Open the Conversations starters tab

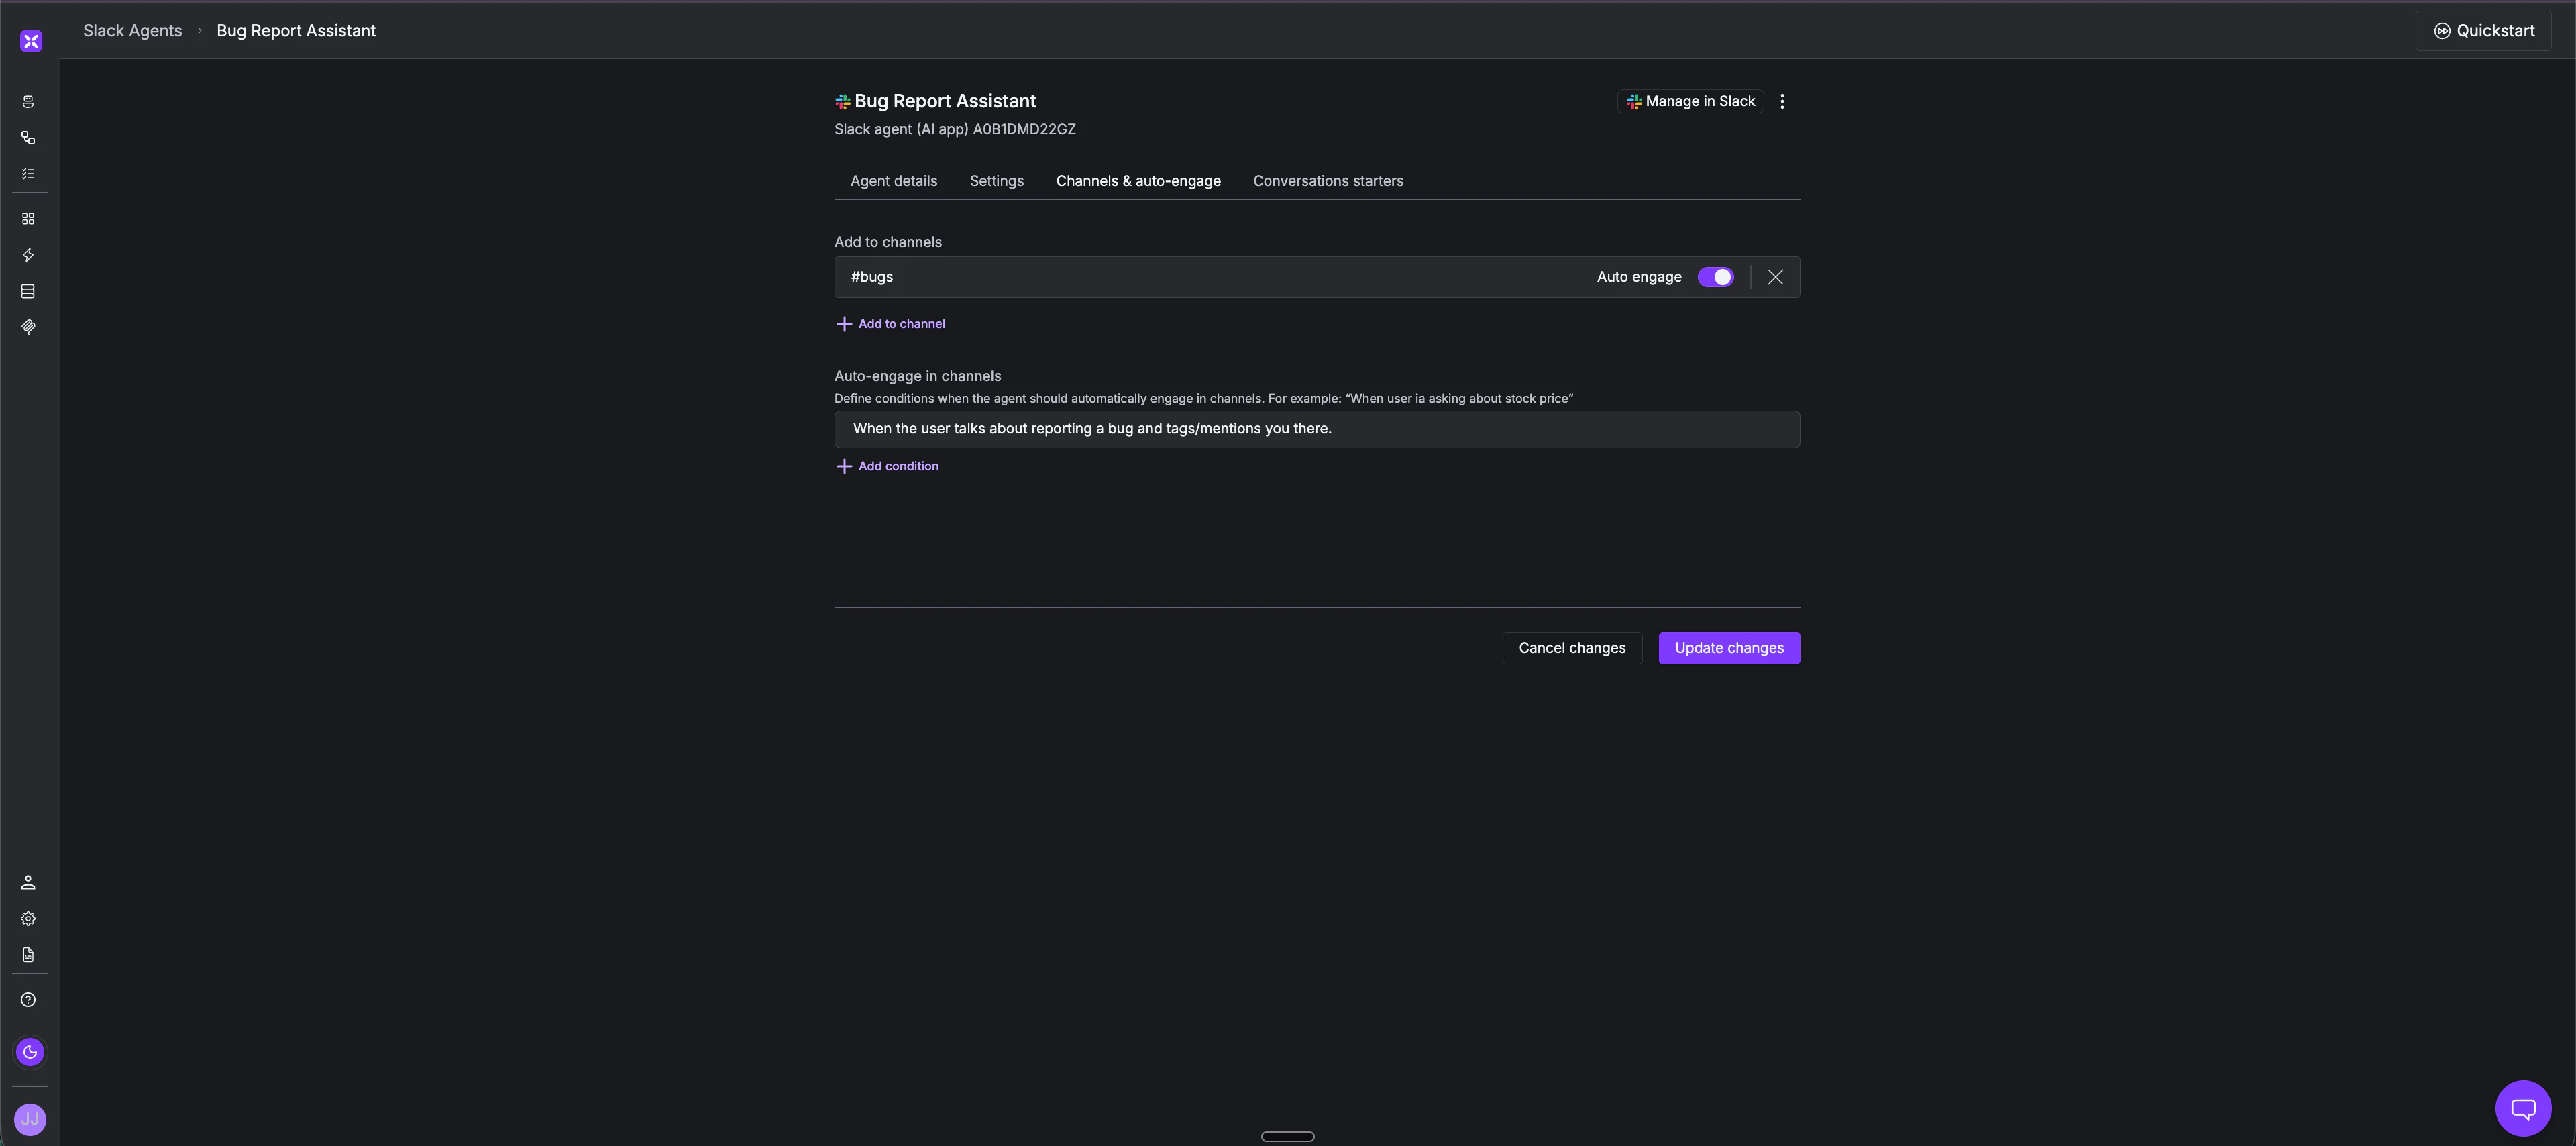[1328, 181]
